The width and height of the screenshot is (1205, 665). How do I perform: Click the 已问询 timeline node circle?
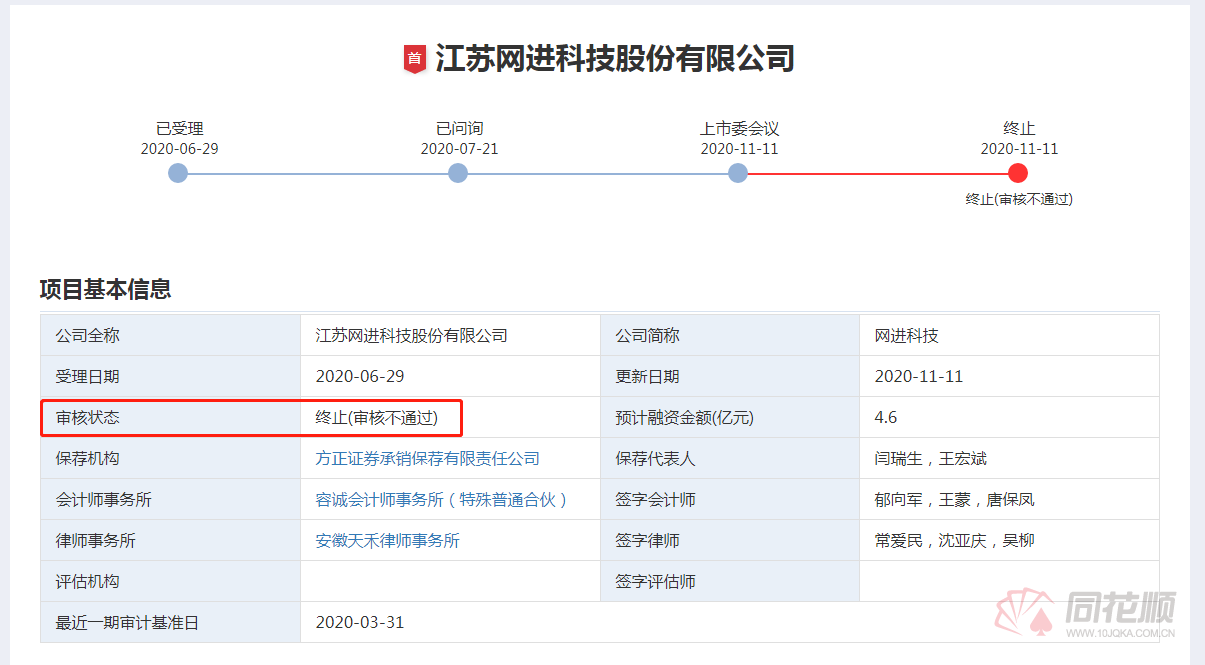coord(458,173)
